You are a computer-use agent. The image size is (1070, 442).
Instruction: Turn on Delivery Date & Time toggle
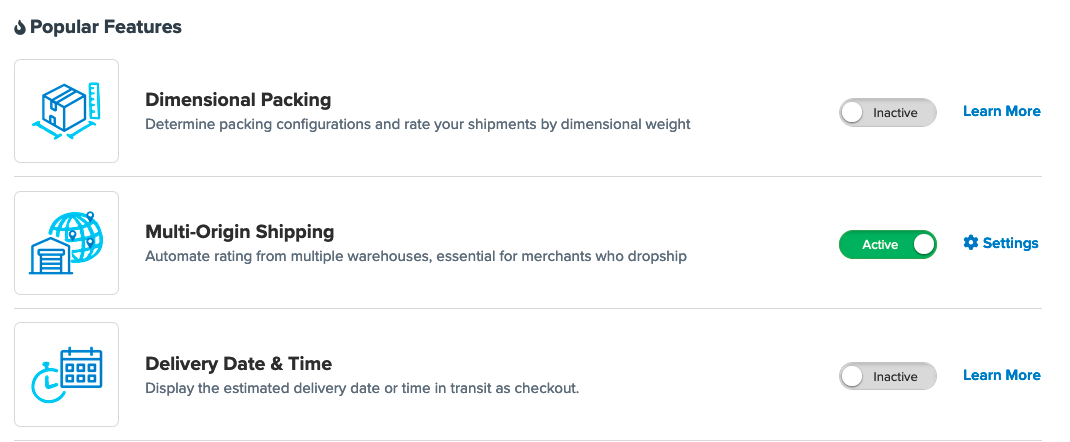pos(887,377)
